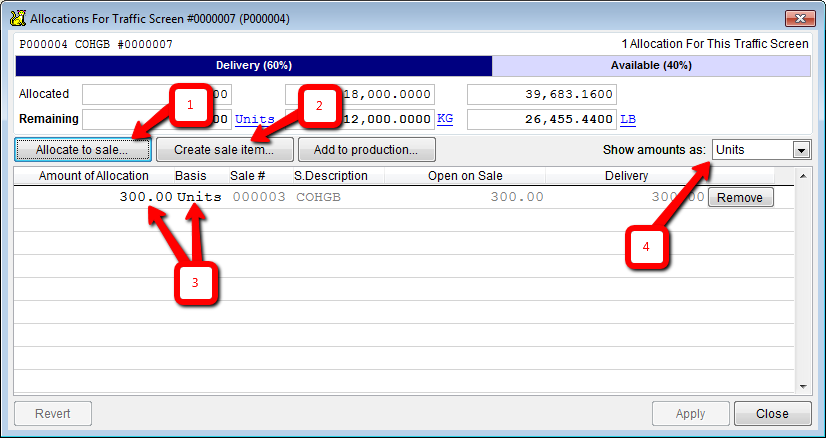This screenshot has width=826, height=438.
Task: Select the Available (40%) bar segment
Action: point(651,66)
